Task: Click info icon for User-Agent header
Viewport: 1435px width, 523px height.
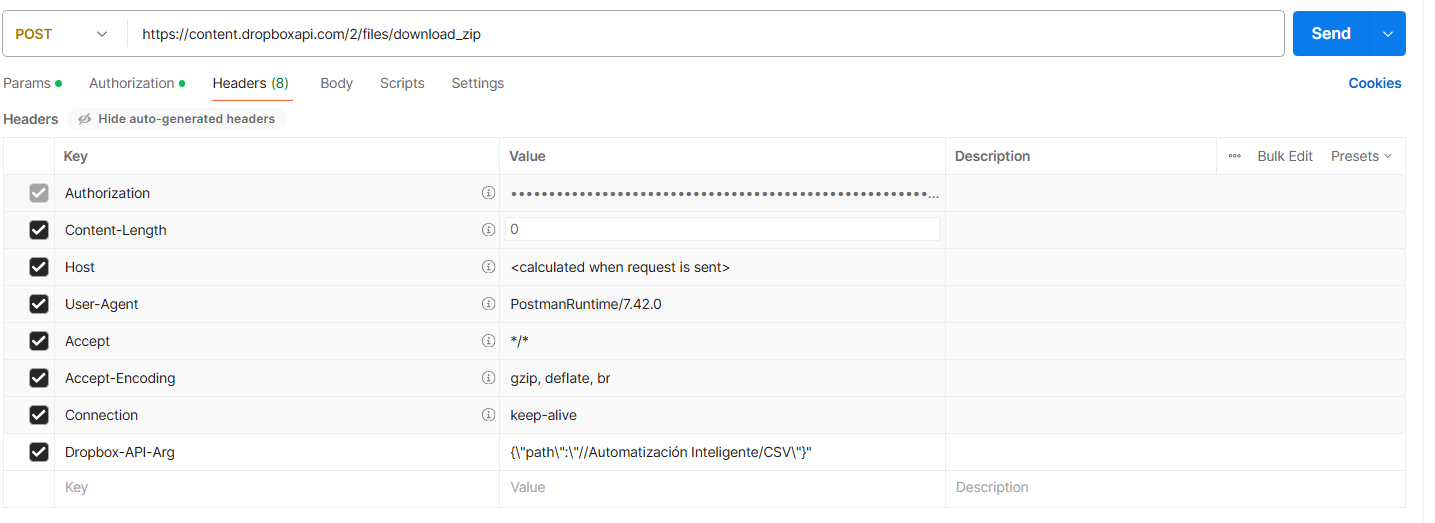Action: click(488, 304)
